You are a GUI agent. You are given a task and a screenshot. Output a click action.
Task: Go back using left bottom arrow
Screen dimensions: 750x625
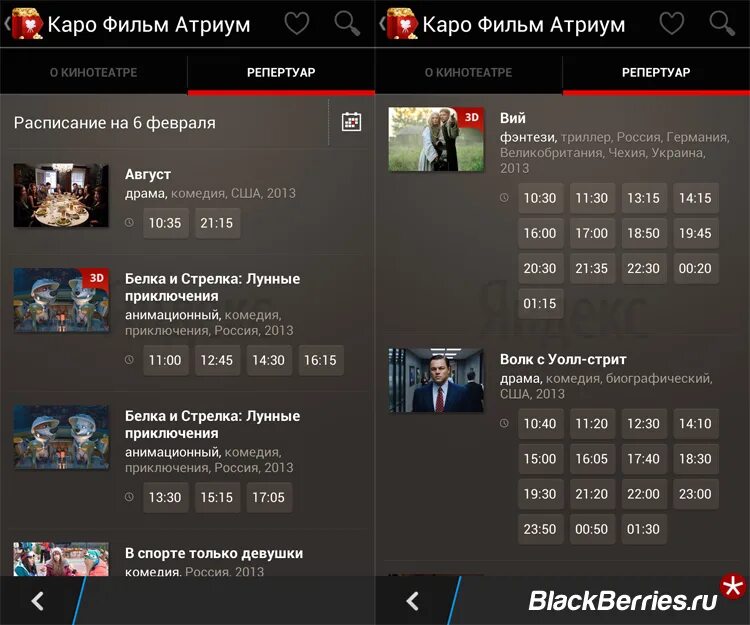pyautogui.click(x=37, y=601)
